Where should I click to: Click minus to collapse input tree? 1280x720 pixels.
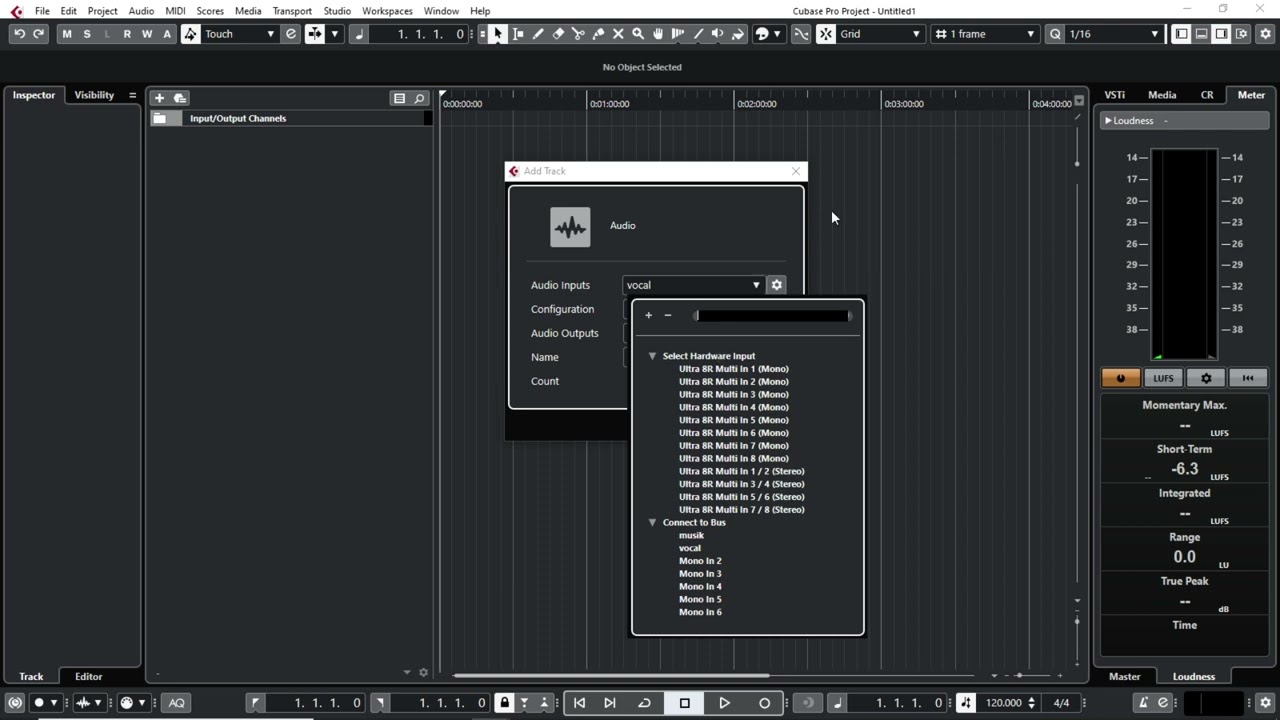(668, 316)
